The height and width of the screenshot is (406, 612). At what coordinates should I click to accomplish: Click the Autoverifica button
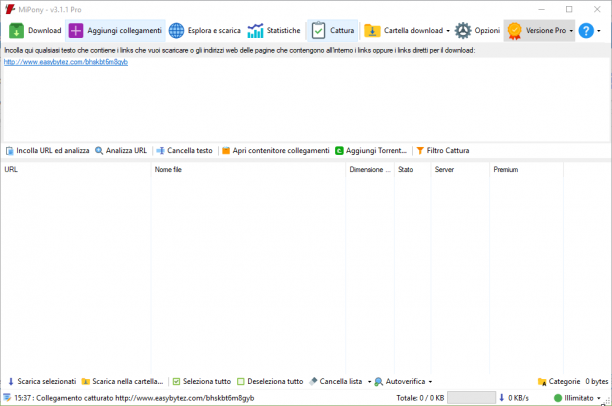[x=400, y=381]
